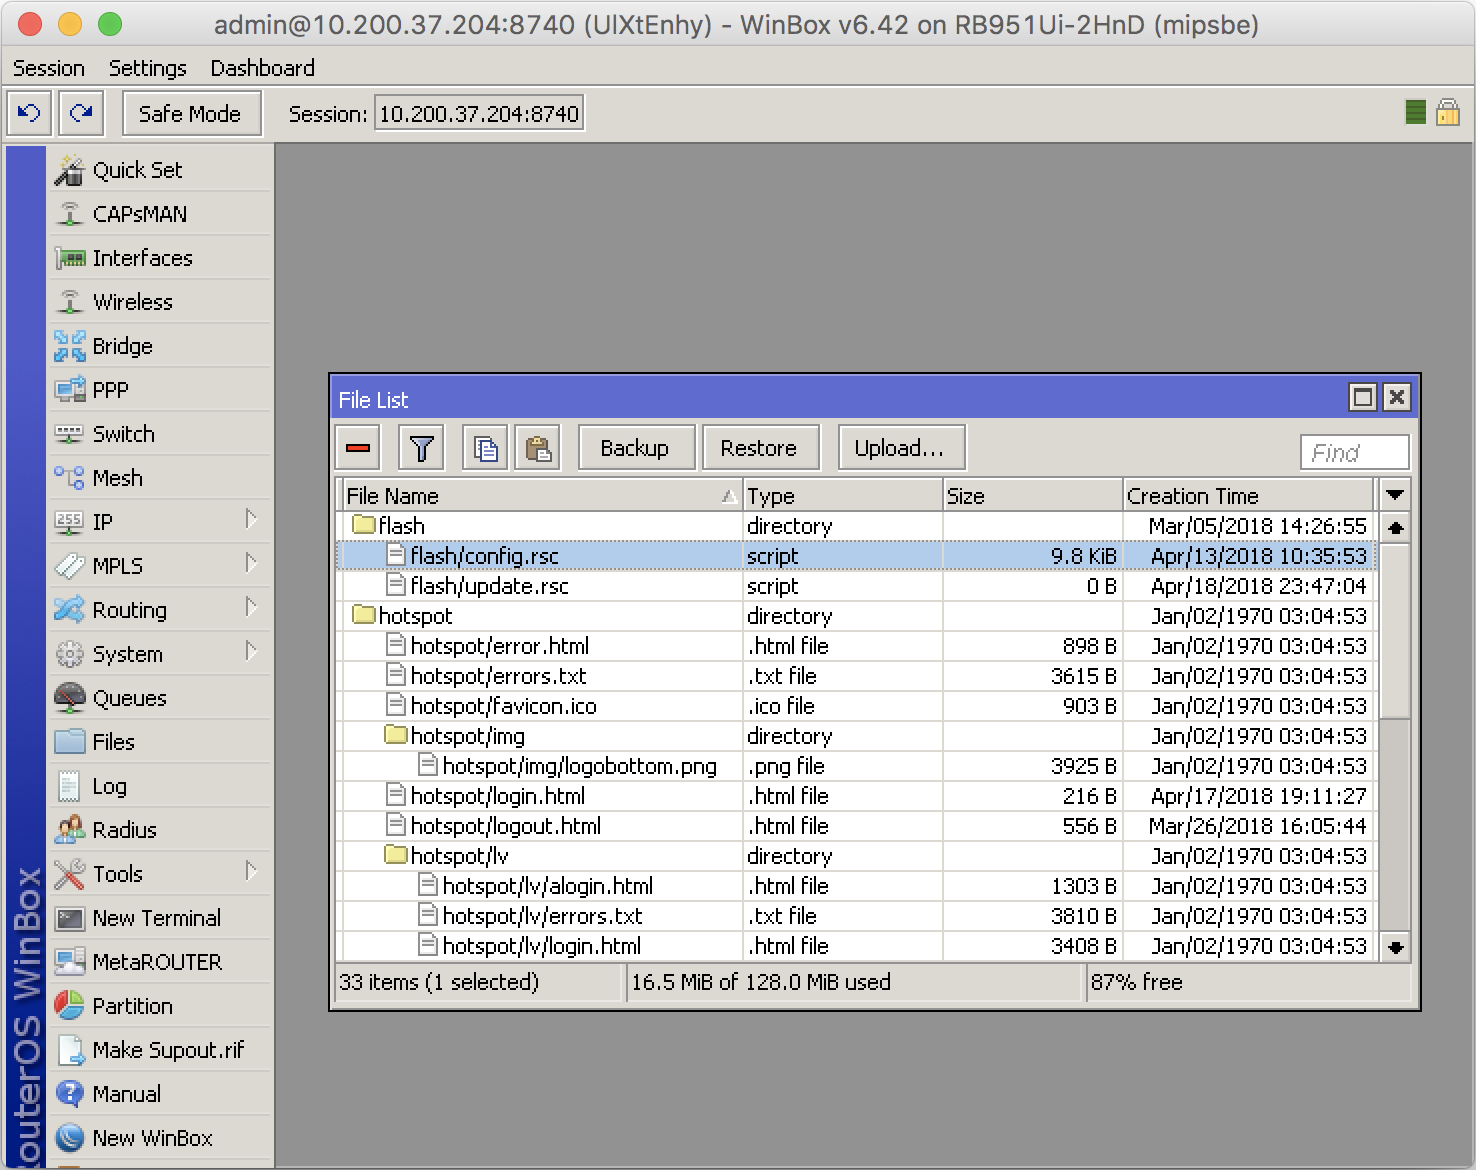1476x1170 pixels.
Task: Open Bridge sidebar item
Action: click(x=161, y=346)
